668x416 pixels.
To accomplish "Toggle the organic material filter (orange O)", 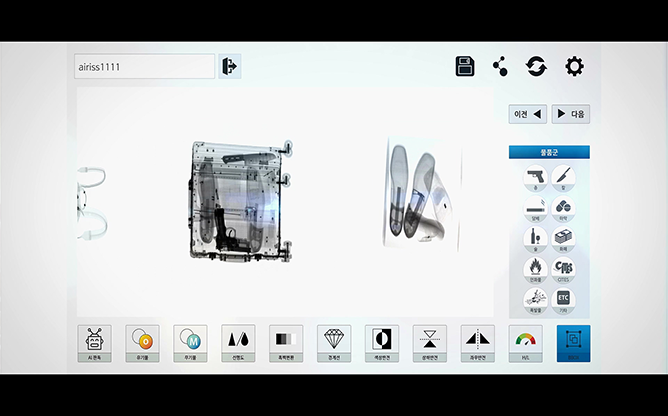I will [142, 344].
